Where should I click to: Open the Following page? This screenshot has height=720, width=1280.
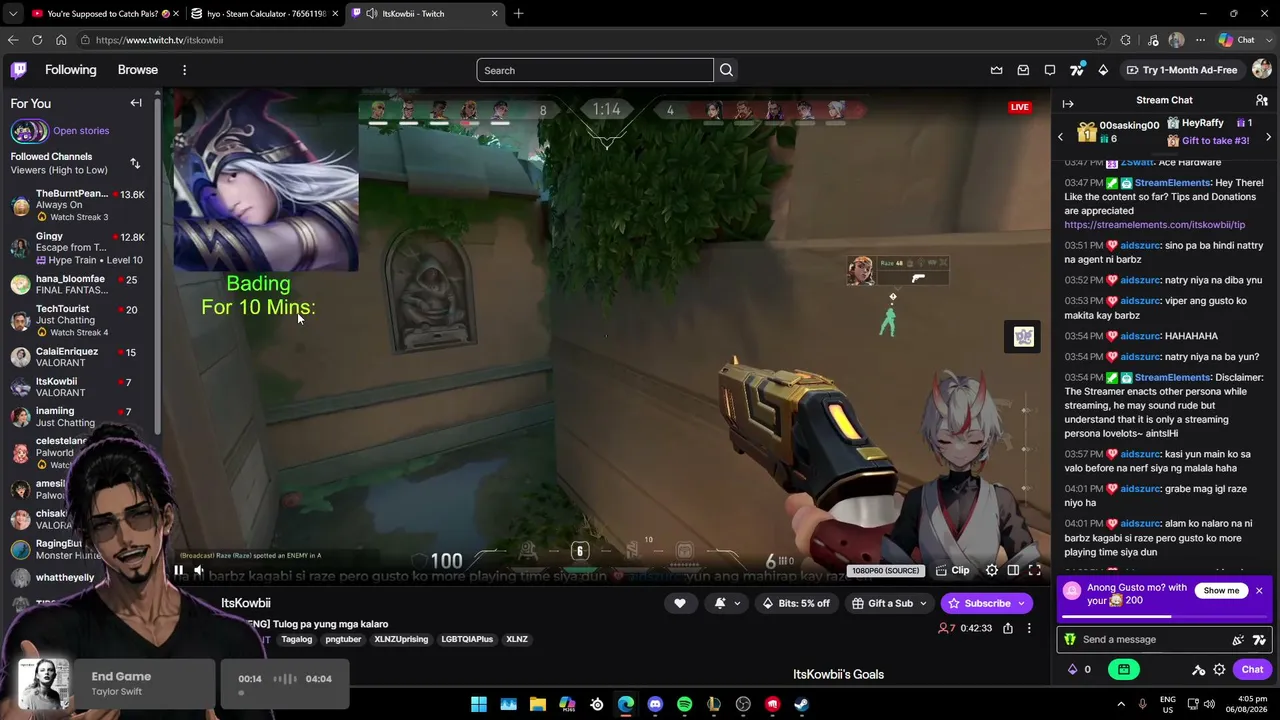[x=71, y=70]
